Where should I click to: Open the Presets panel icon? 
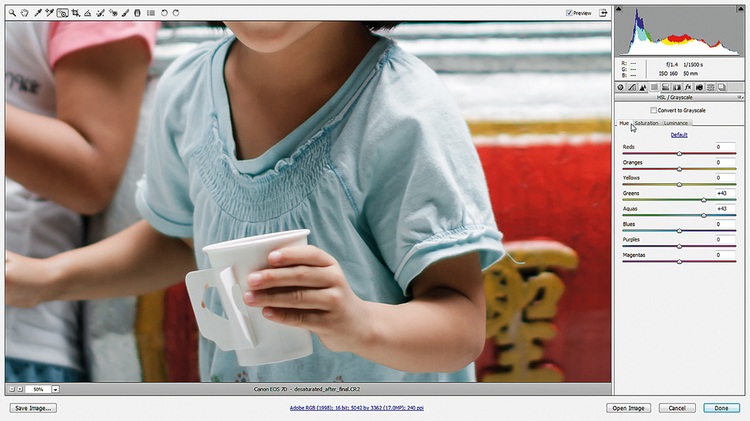(711, 87)
